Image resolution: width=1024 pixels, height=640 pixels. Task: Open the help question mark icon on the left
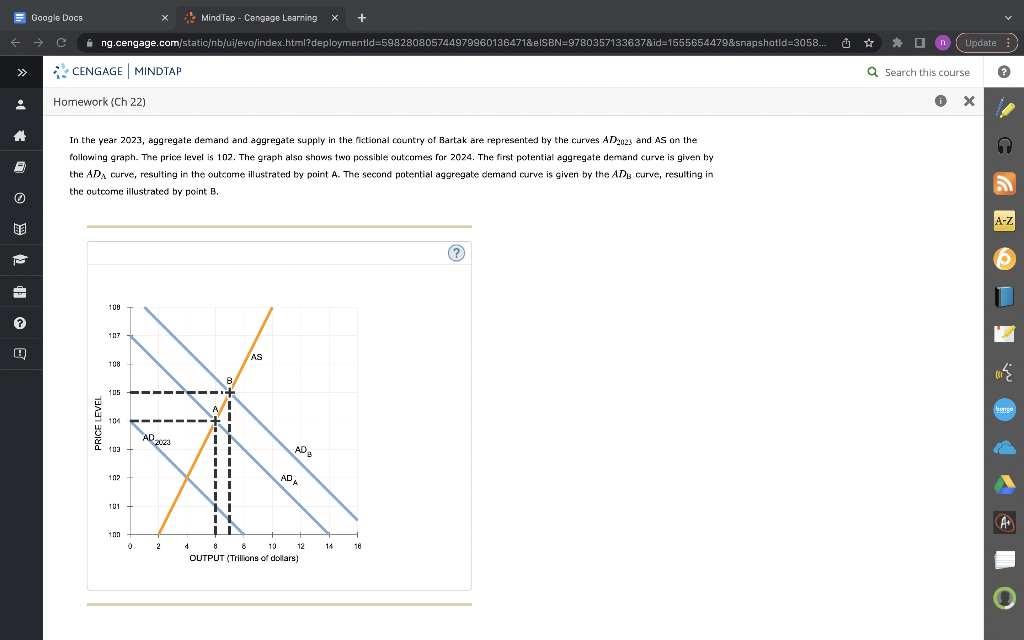point(21,322)
